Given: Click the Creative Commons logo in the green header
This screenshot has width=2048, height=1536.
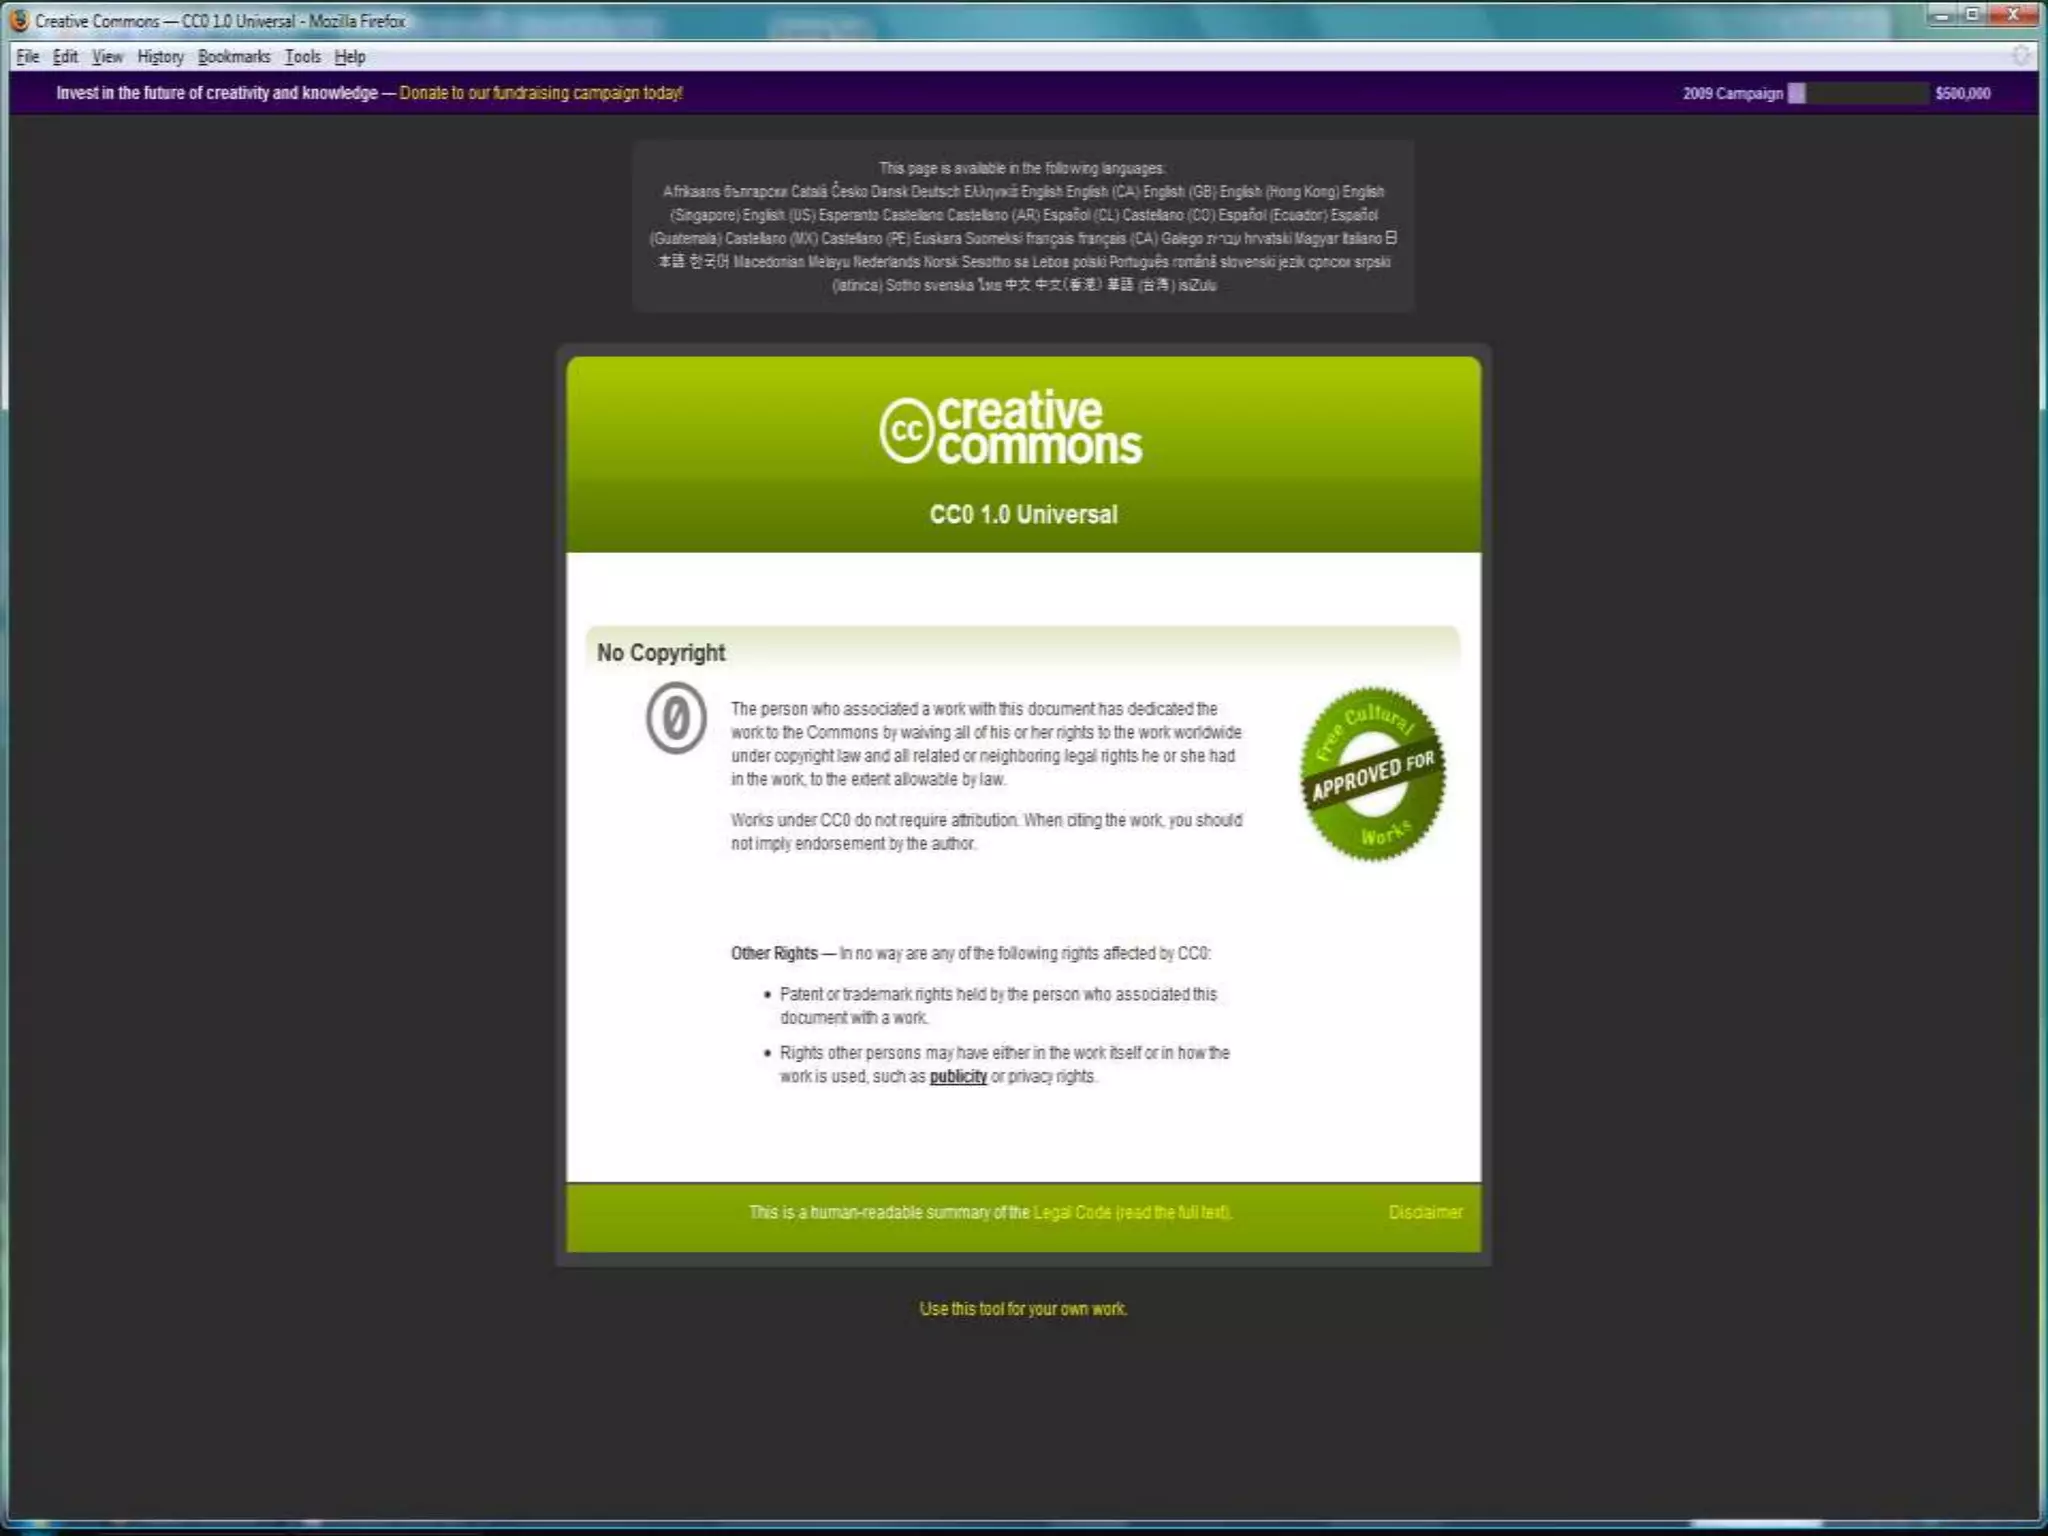Looking at the screenshot, I should (x=1010, y=429).
